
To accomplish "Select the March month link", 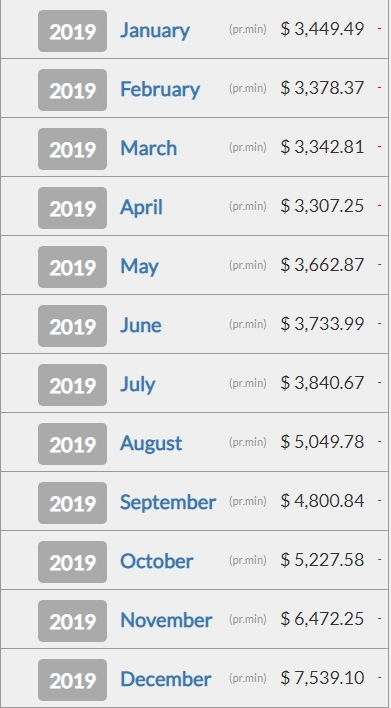I will [149, 148].
